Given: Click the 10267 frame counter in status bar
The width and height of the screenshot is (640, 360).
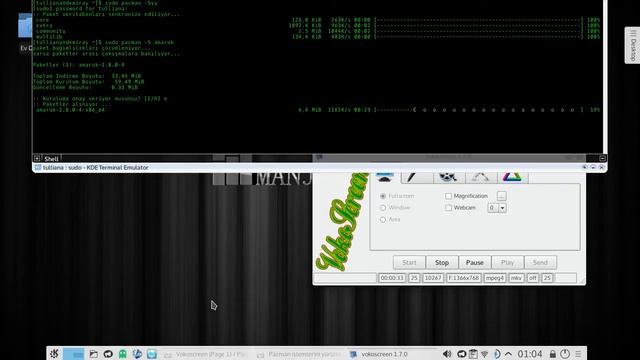Looking at the screenshot, I should click(x=433, y=278).
